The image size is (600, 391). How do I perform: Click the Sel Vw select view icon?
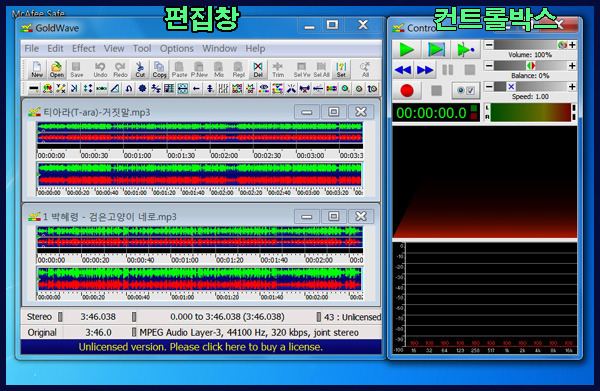[302, 69]
